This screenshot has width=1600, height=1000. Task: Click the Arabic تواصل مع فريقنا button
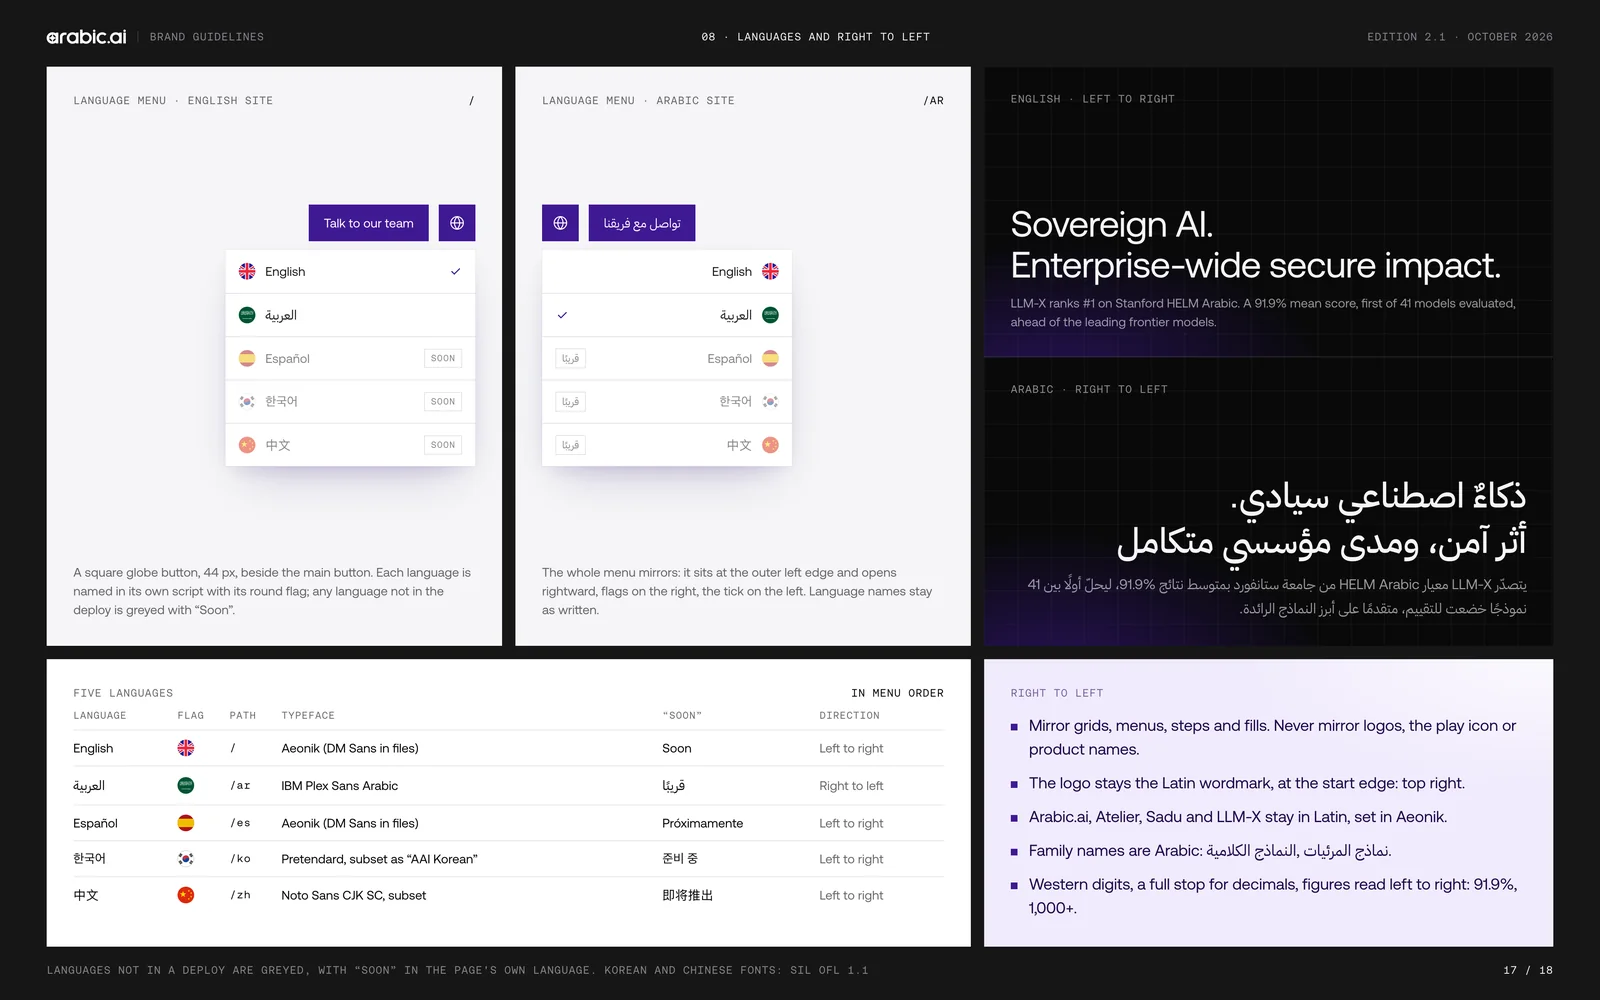click(642, 223)
